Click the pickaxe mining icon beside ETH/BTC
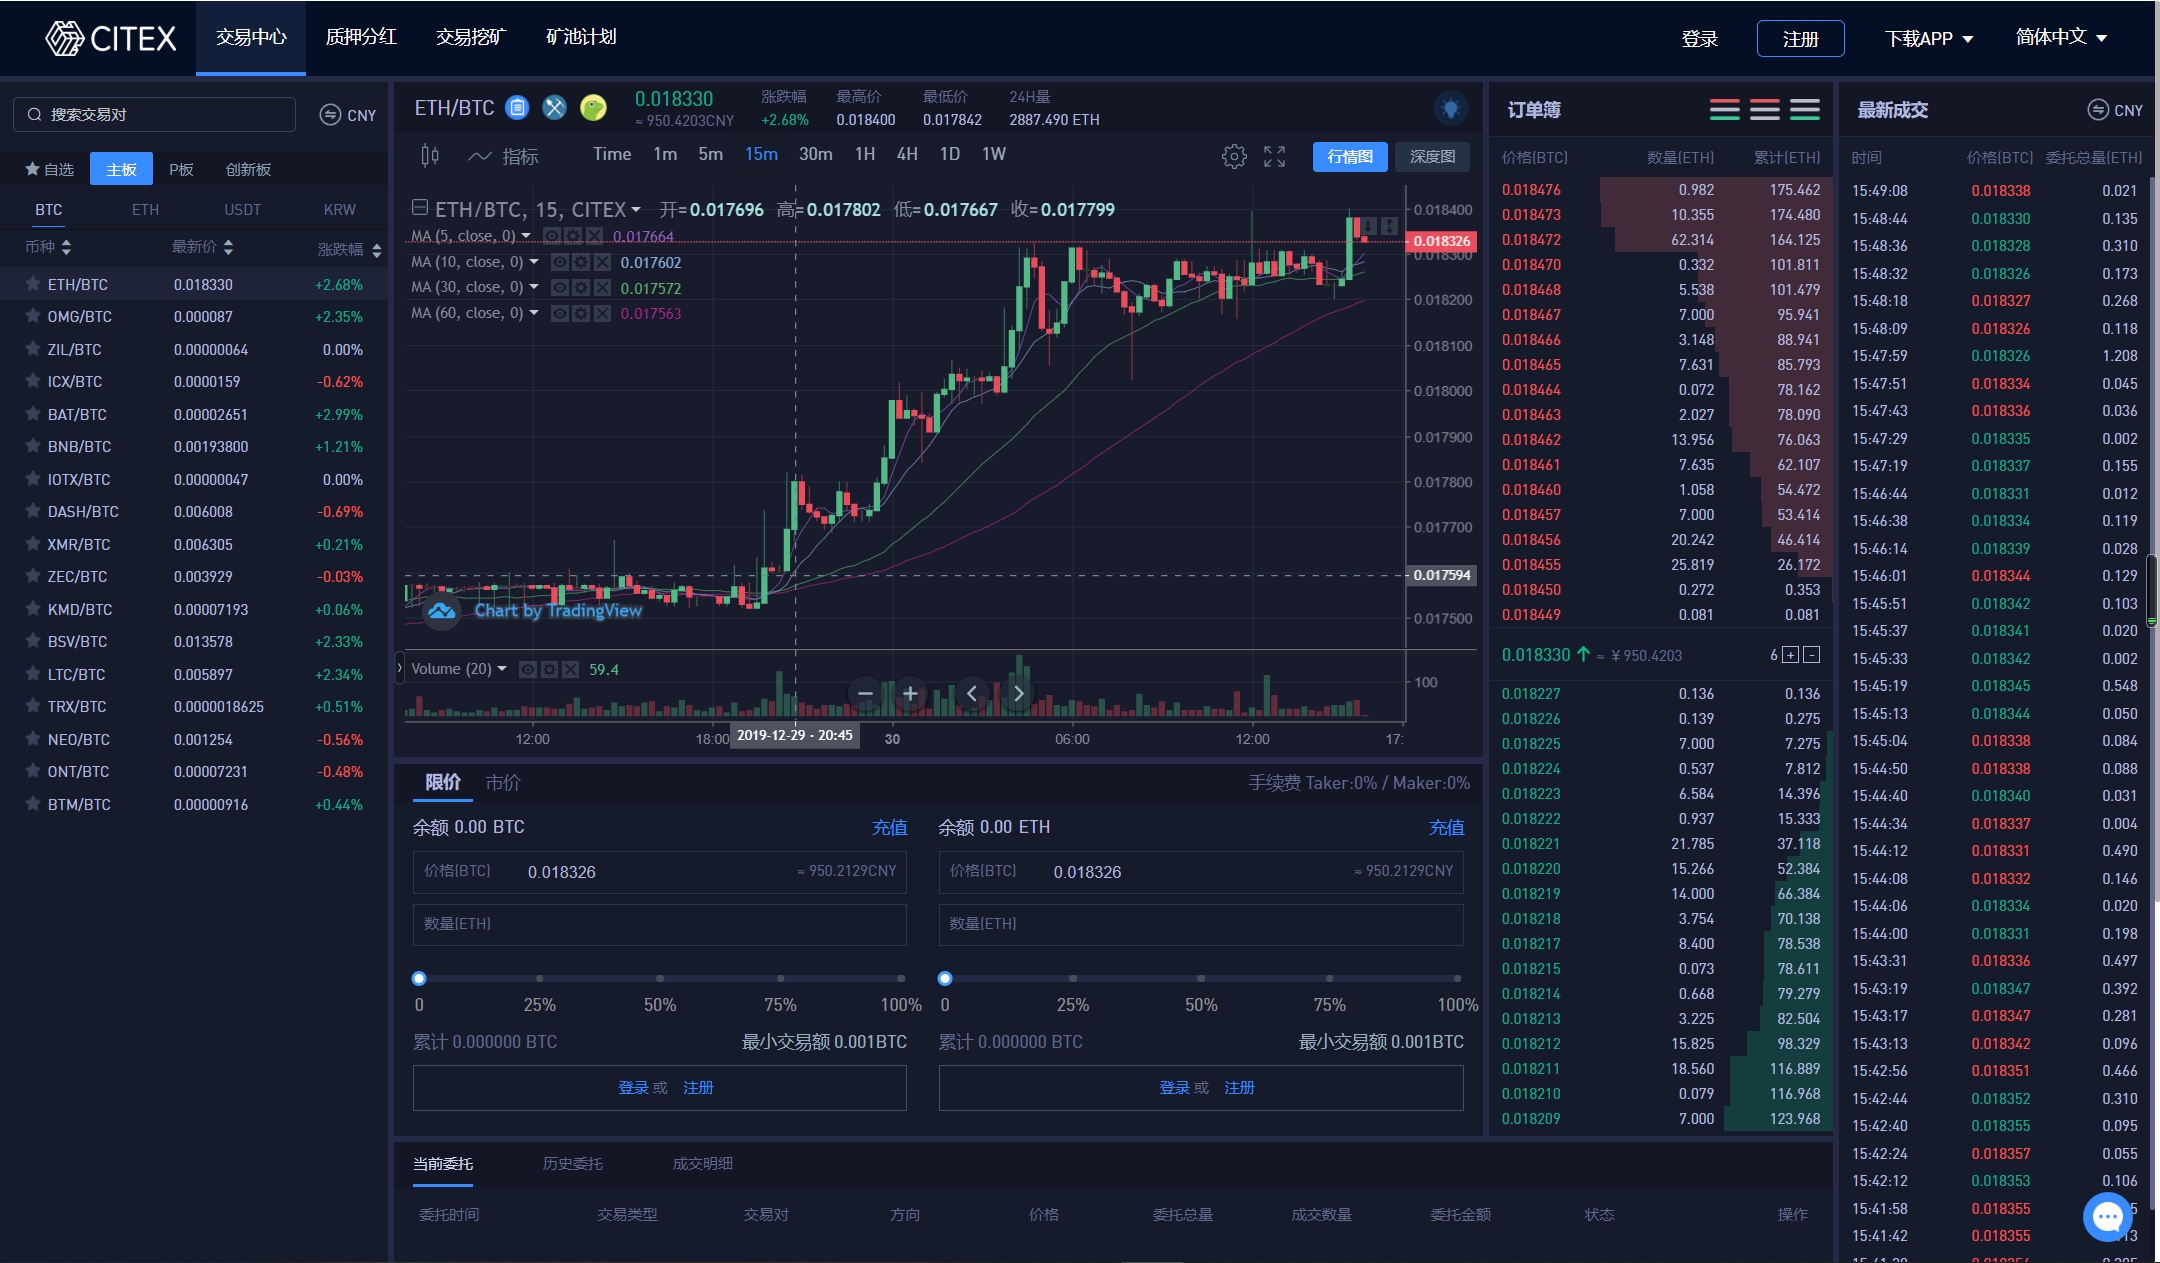Image resolution: width=2160 pixels, height=1263 pixels. (554, 108)
